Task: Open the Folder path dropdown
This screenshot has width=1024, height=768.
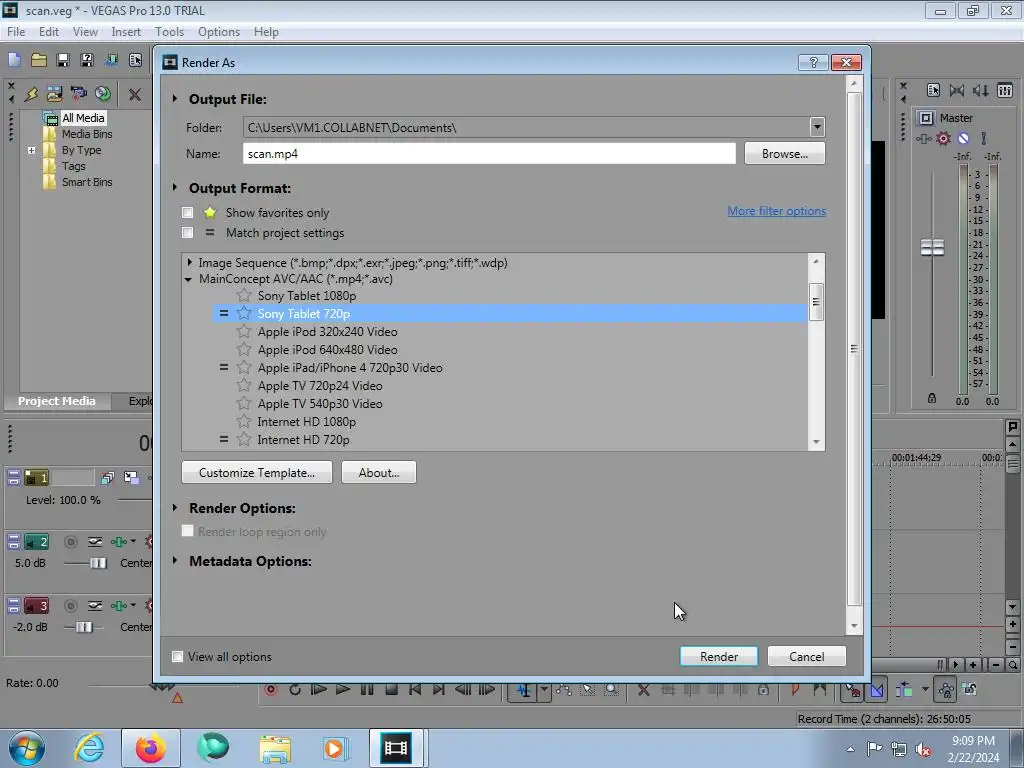Action: coord(817,127)
